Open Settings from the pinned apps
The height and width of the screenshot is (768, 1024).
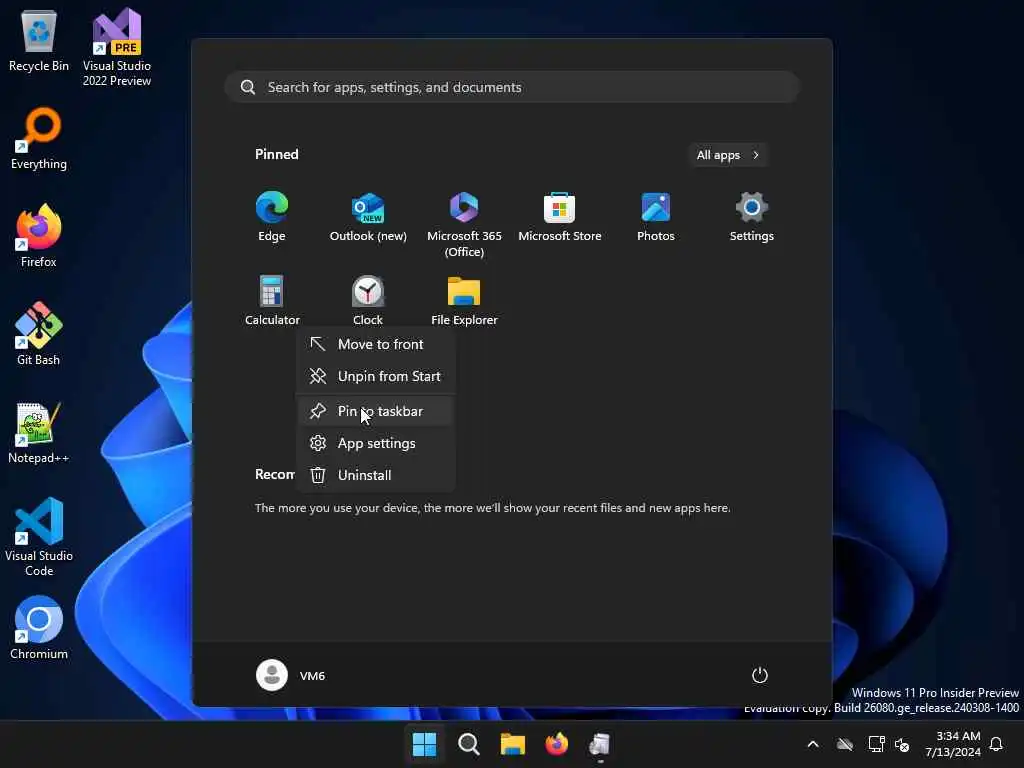[752, 217]
